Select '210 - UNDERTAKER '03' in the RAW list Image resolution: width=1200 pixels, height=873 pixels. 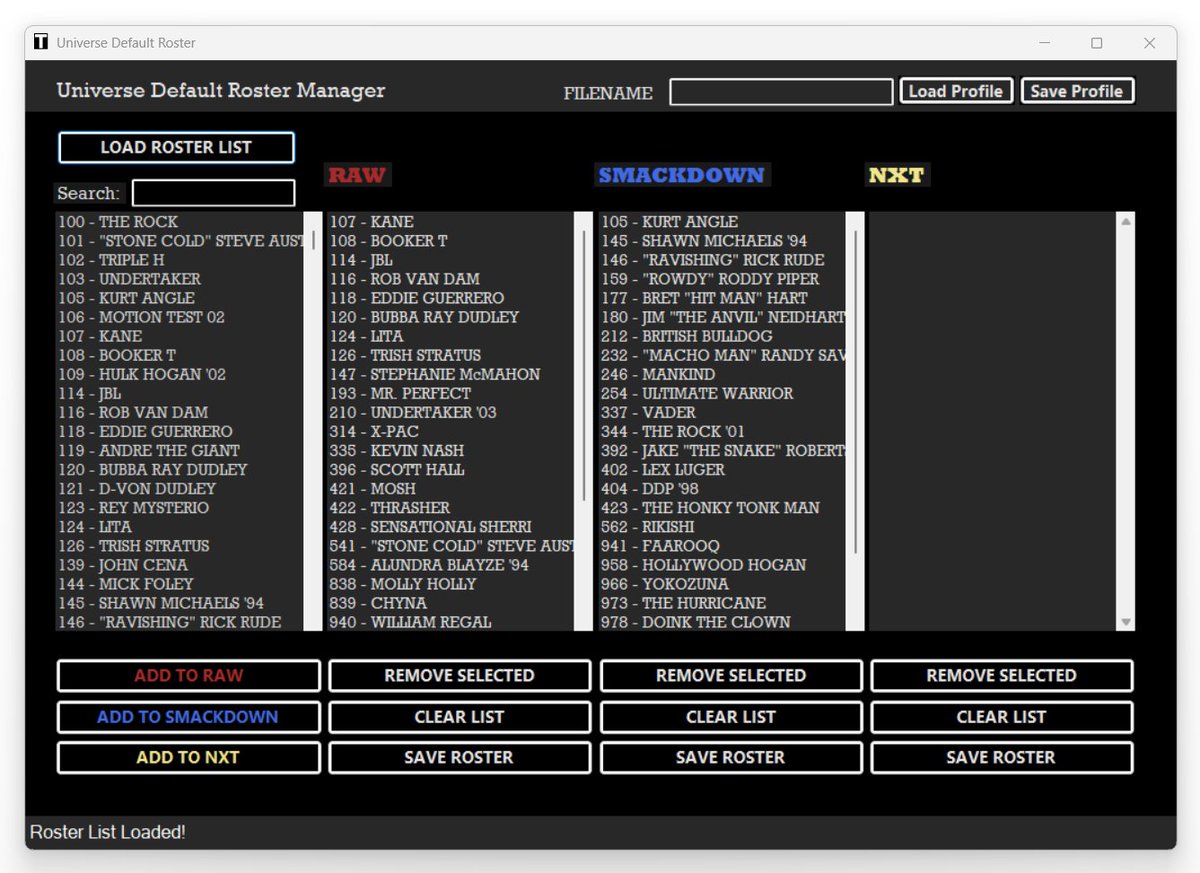[451, 412]
